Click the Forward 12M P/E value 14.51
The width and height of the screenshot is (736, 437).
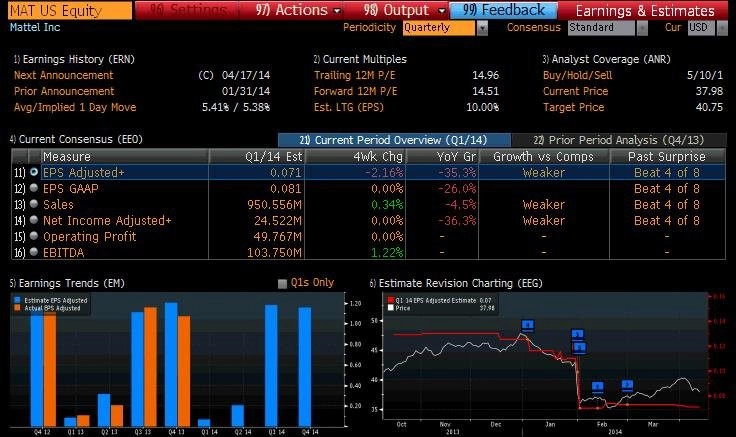tap(485, 91)
